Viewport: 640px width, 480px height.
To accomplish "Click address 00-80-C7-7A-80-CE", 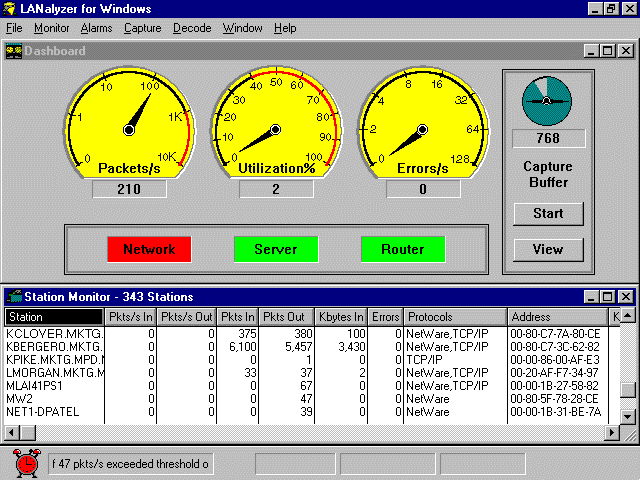I will [x=555, y=333].
